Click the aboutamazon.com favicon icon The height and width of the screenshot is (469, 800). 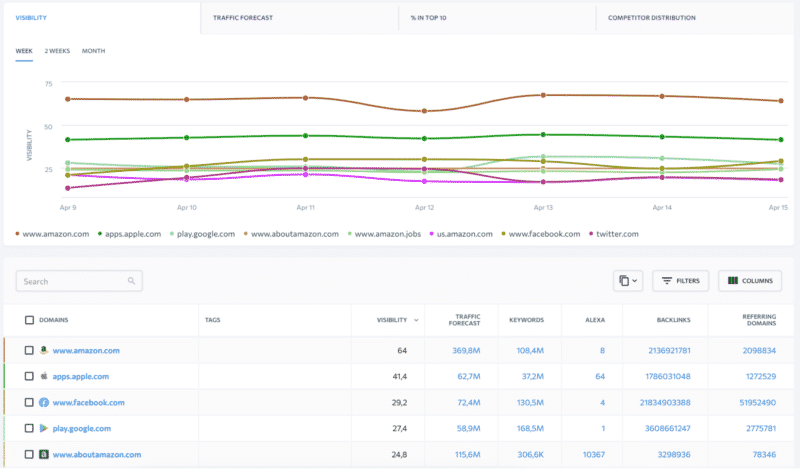pos(44,455)
